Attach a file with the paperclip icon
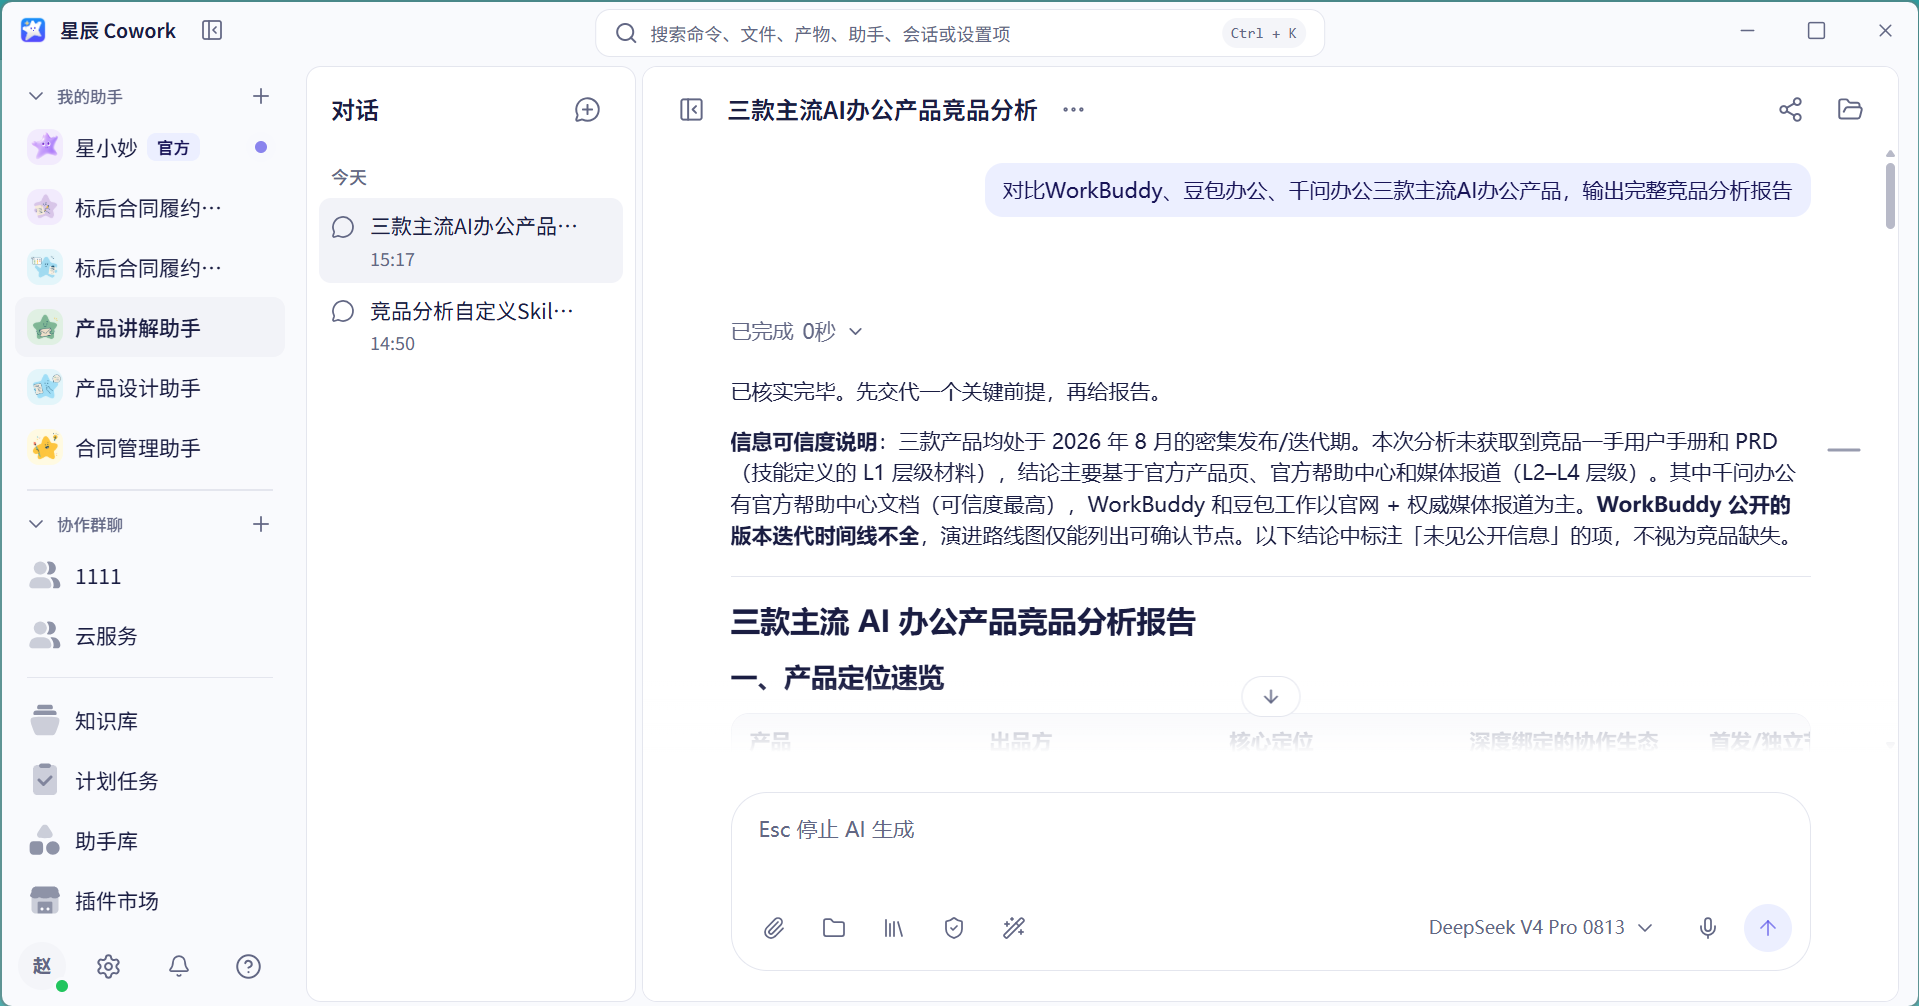This screenshot has width=1919, height=1006. pos(774,928)
